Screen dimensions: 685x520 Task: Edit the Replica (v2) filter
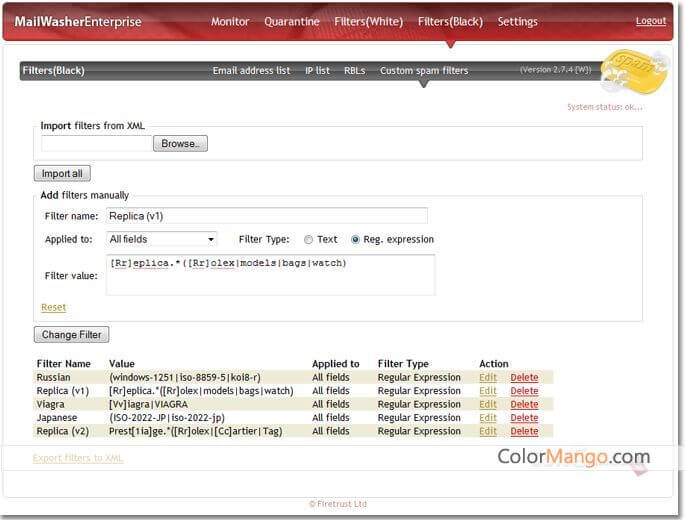click(x=488, y=431)
